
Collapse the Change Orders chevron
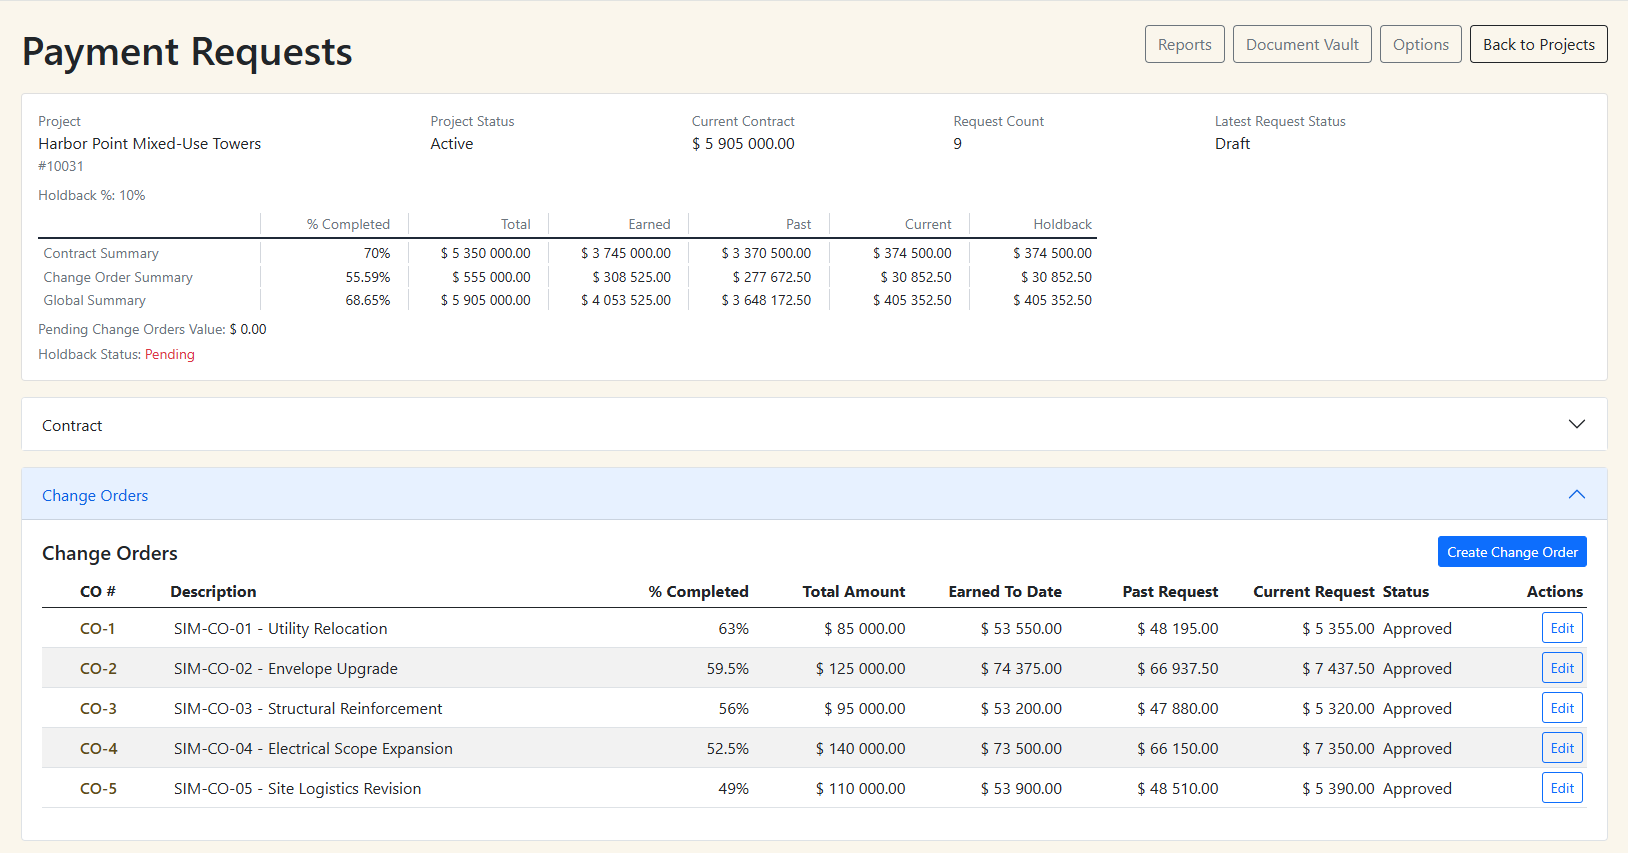click(1576, 495)
